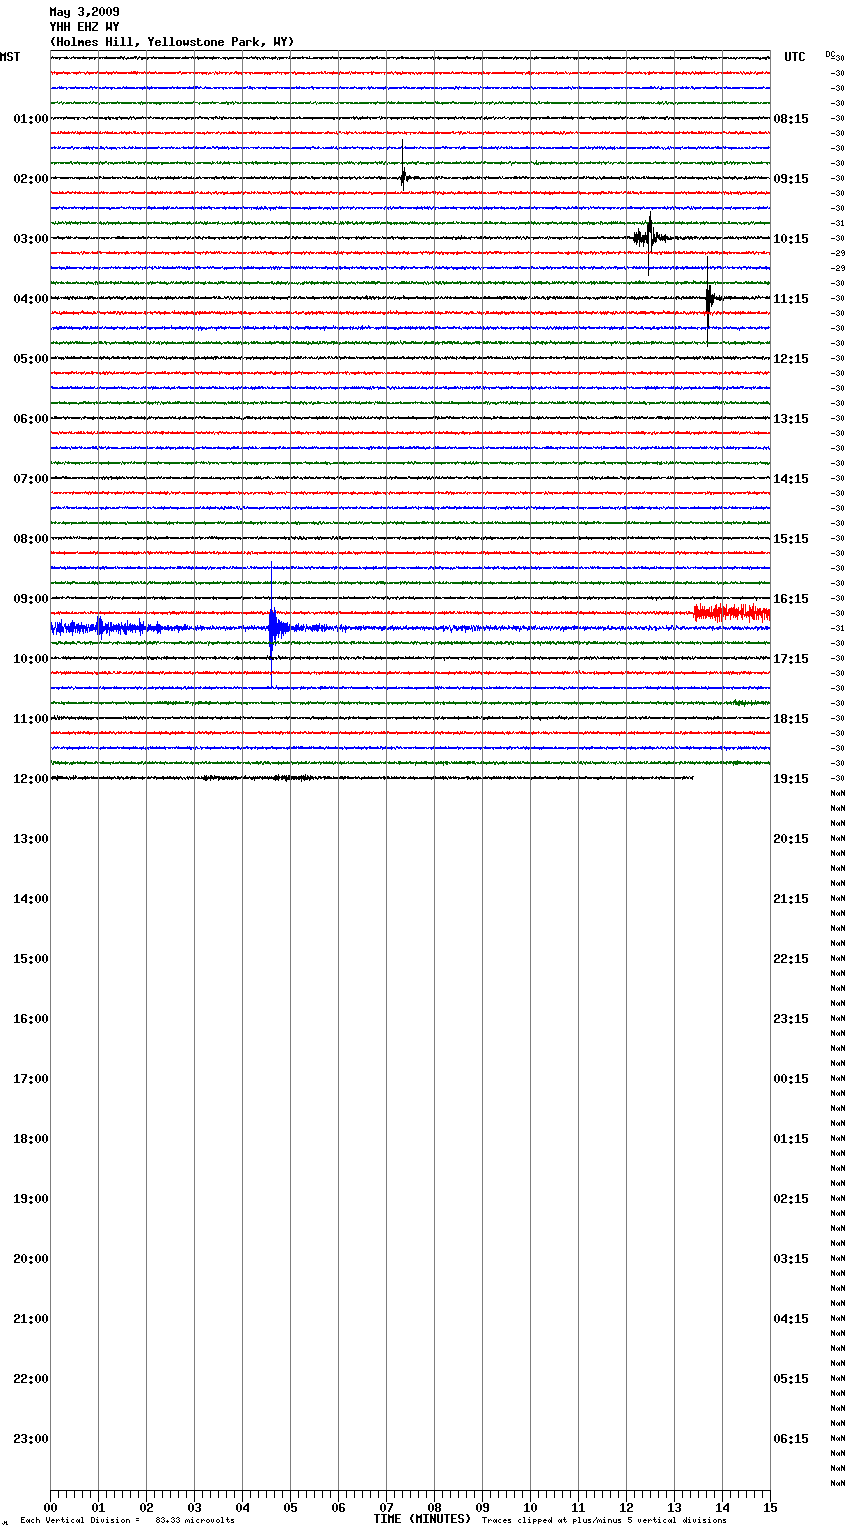Click the red noise burst after 09:00

[x=732, y=612]
